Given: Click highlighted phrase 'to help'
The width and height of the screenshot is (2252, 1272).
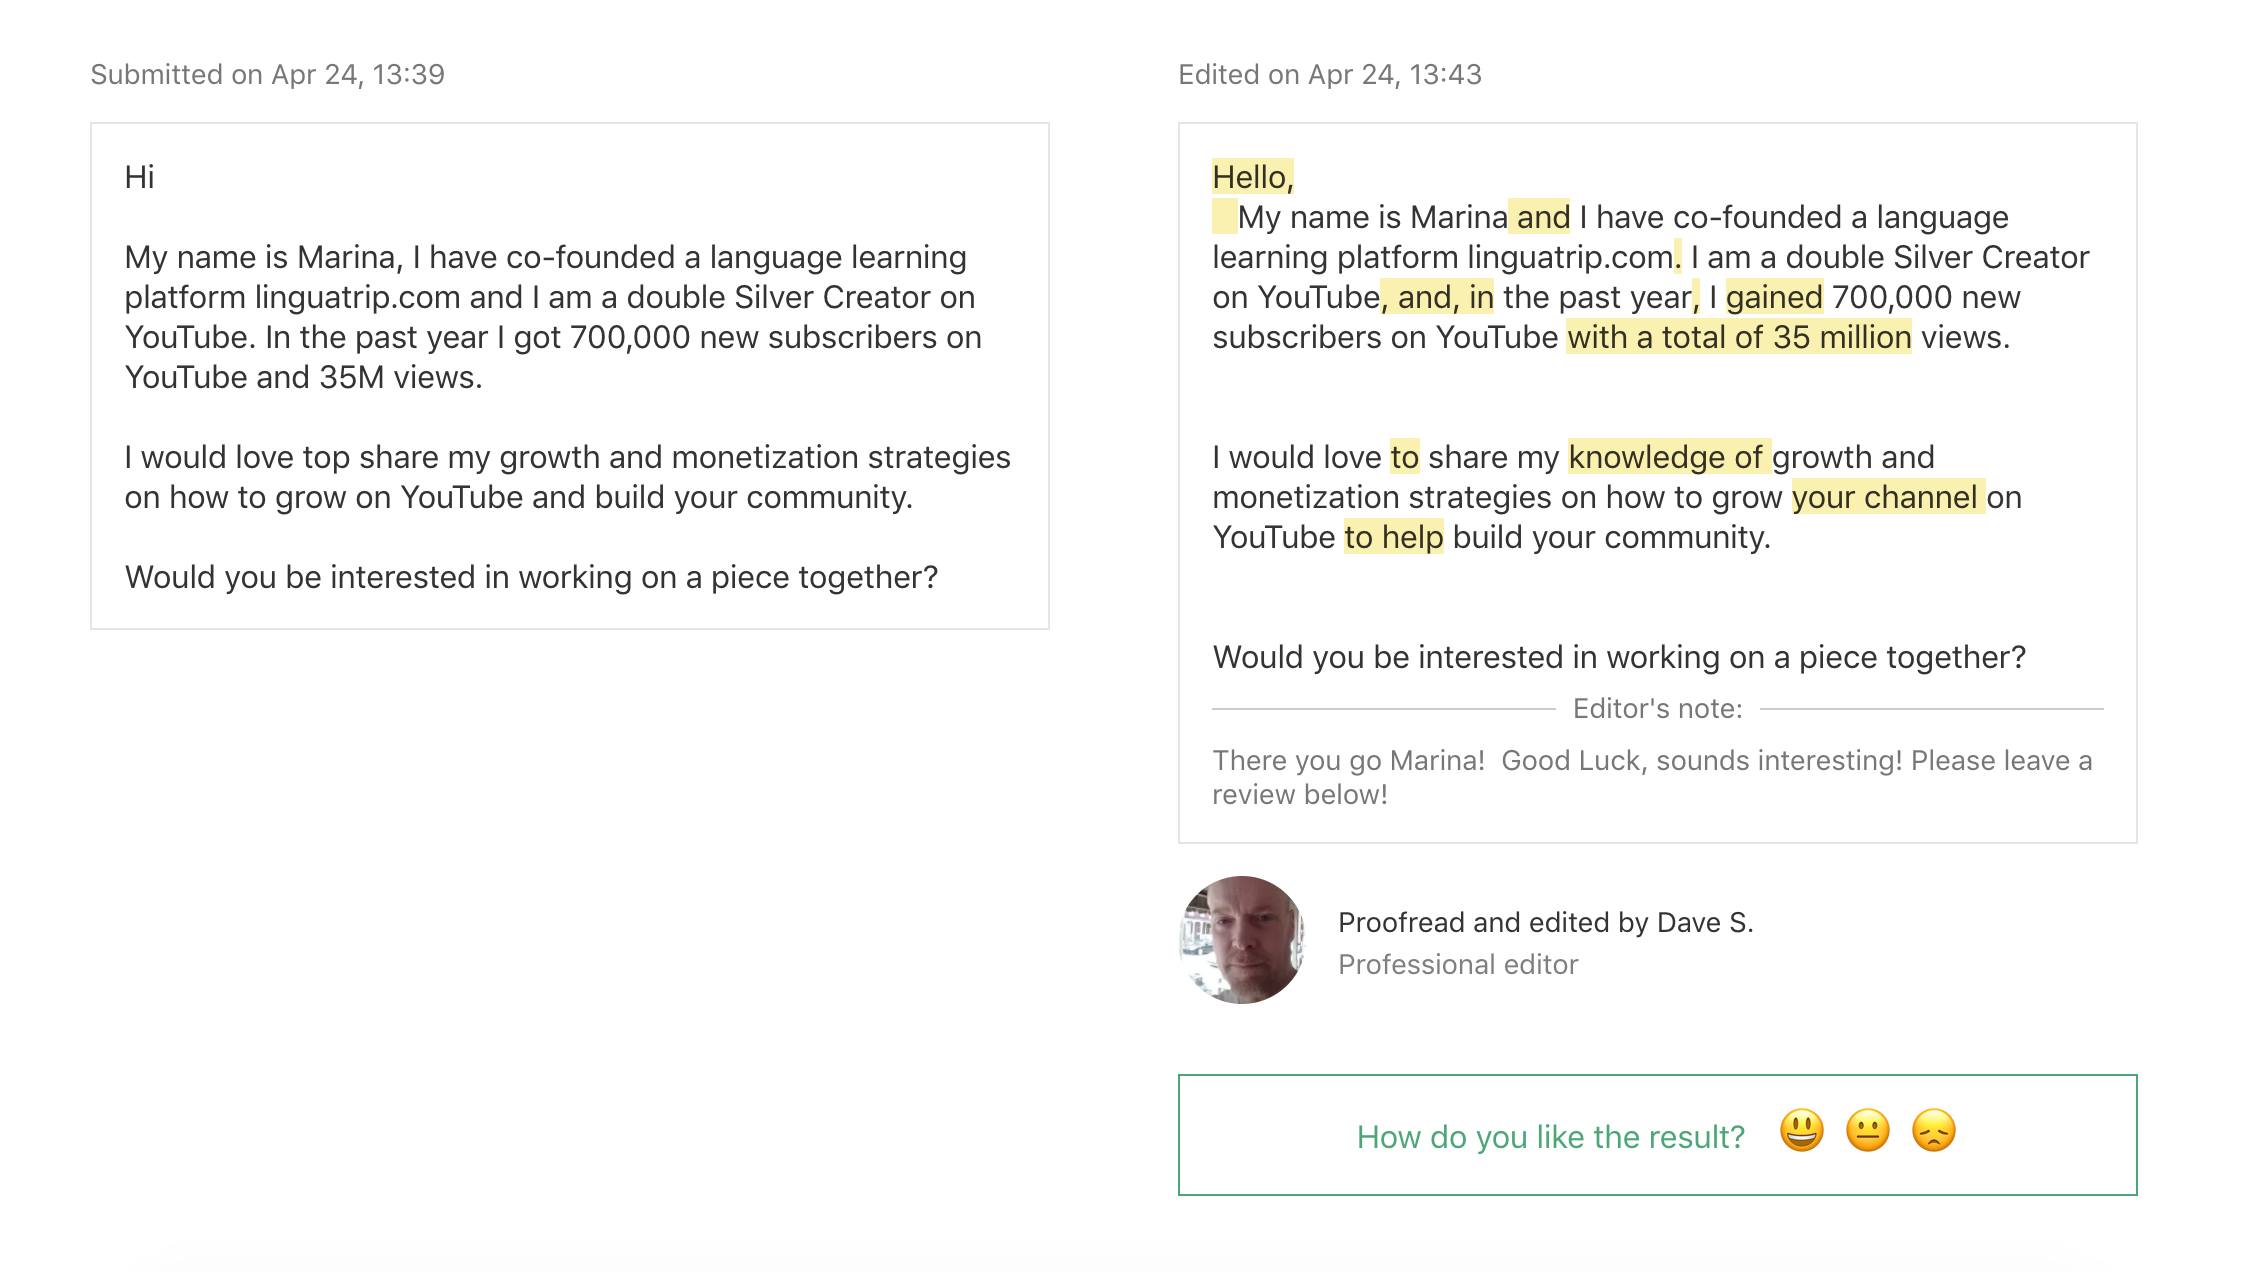Looking at the screenshot, I should [1393, 537].
